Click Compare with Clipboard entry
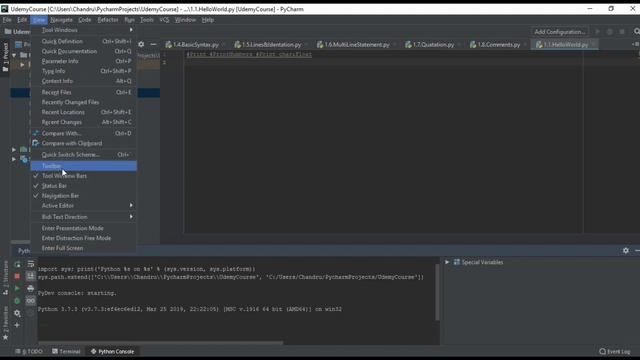Image resolution: width=640 pixels, height=360 pixels. 84,143
